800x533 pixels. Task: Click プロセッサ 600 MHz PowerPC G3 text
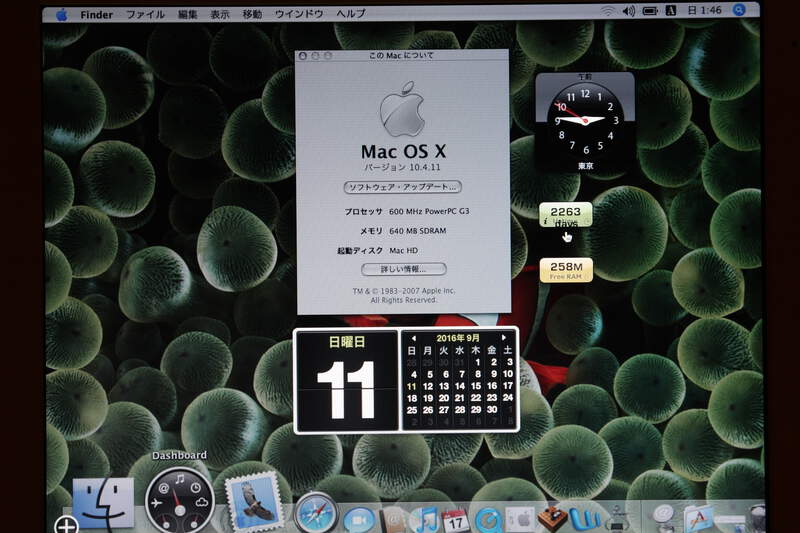[406, 211]
